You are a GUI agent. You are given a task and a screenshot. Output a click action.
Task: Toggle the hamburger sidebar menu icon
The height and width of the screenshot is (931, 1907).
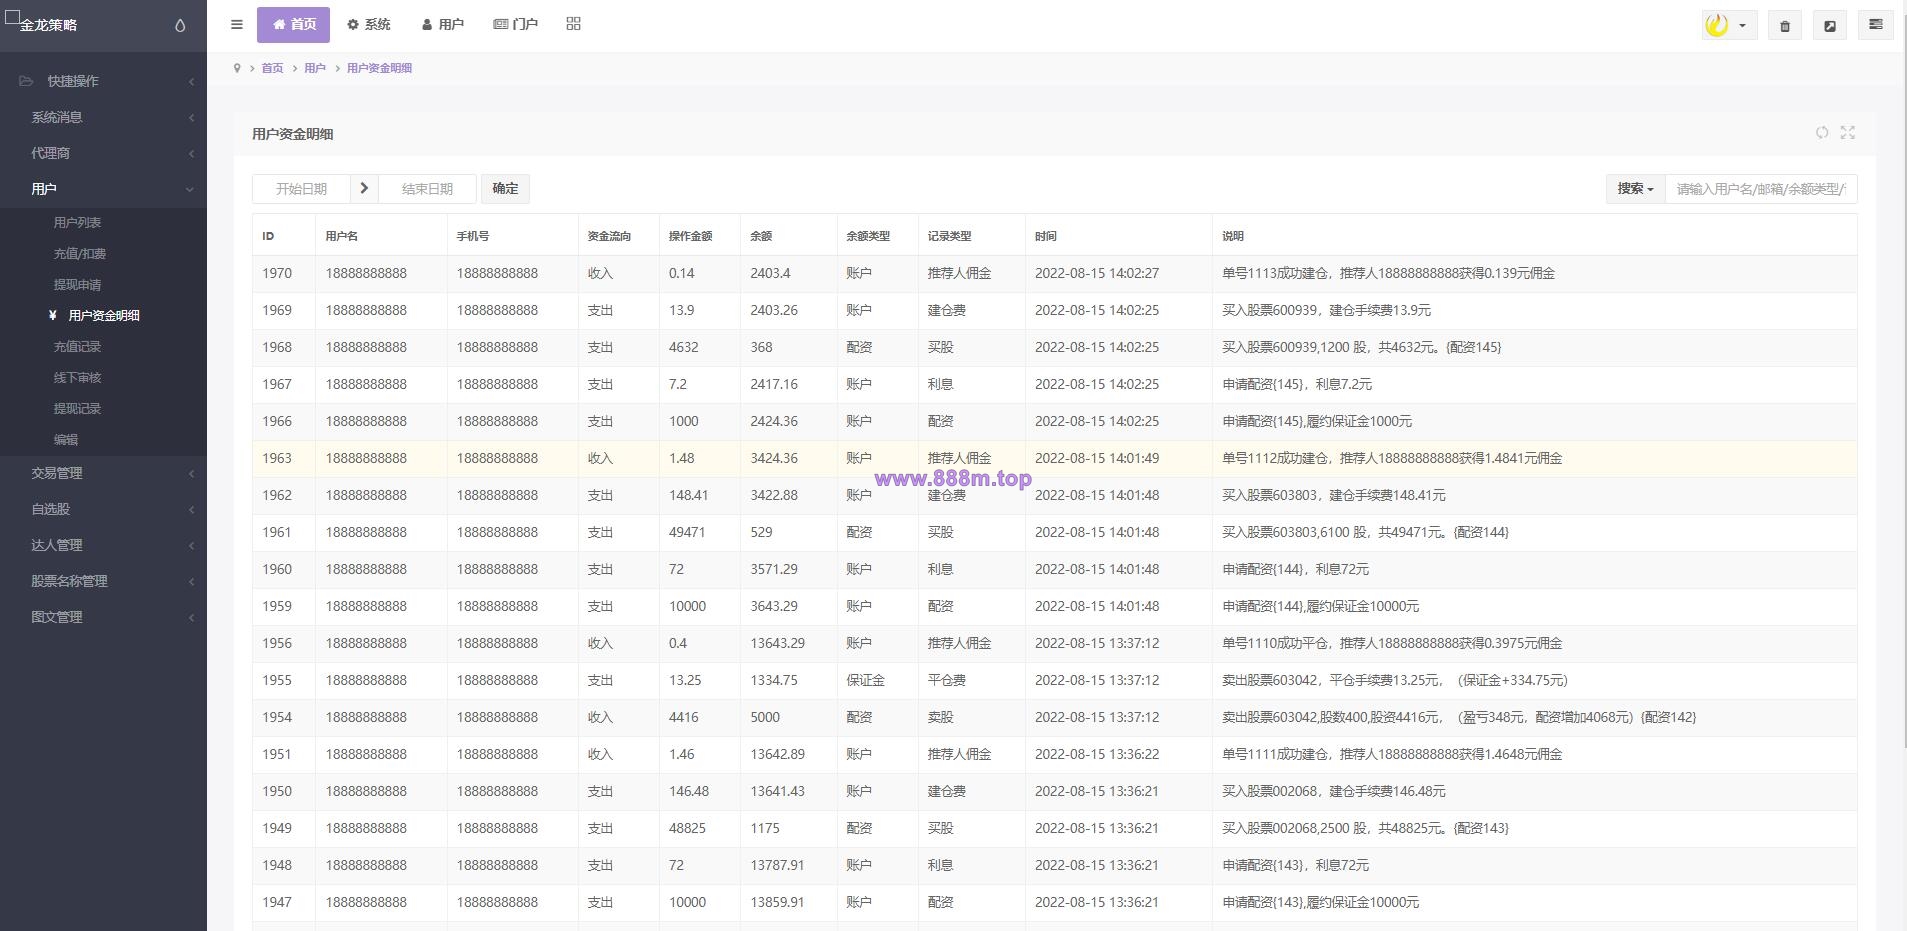tap(237, 24)
